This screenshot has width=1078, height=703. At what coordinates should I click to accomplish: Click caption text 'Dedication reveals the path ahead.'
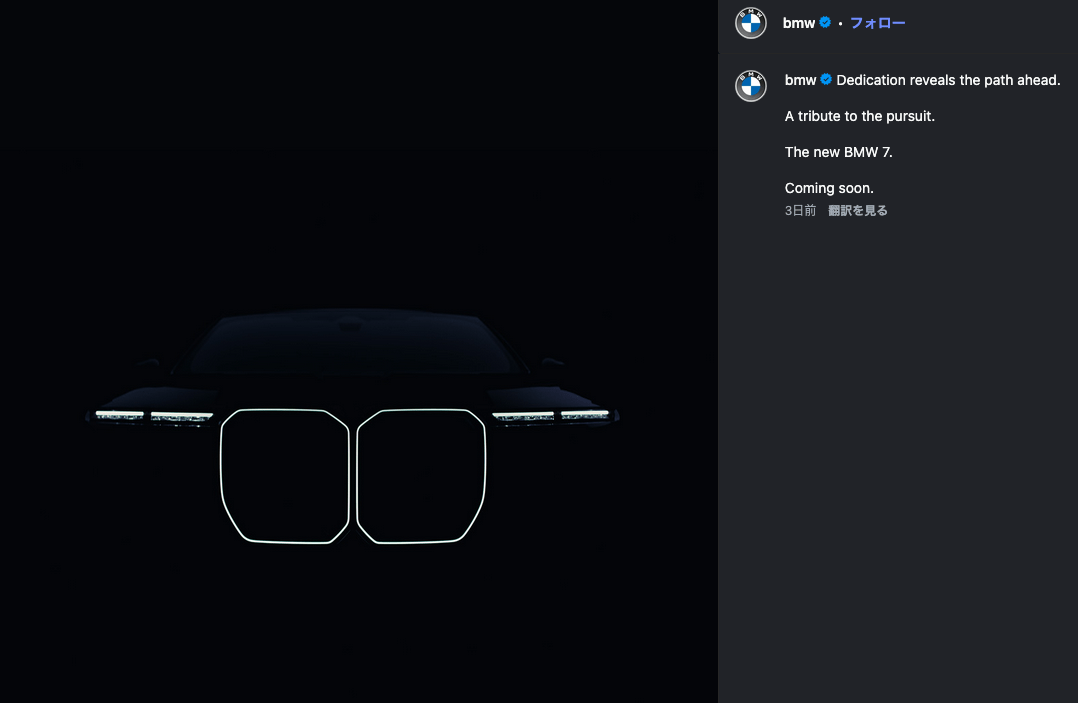pyautogui.click(x=948, y=80)
